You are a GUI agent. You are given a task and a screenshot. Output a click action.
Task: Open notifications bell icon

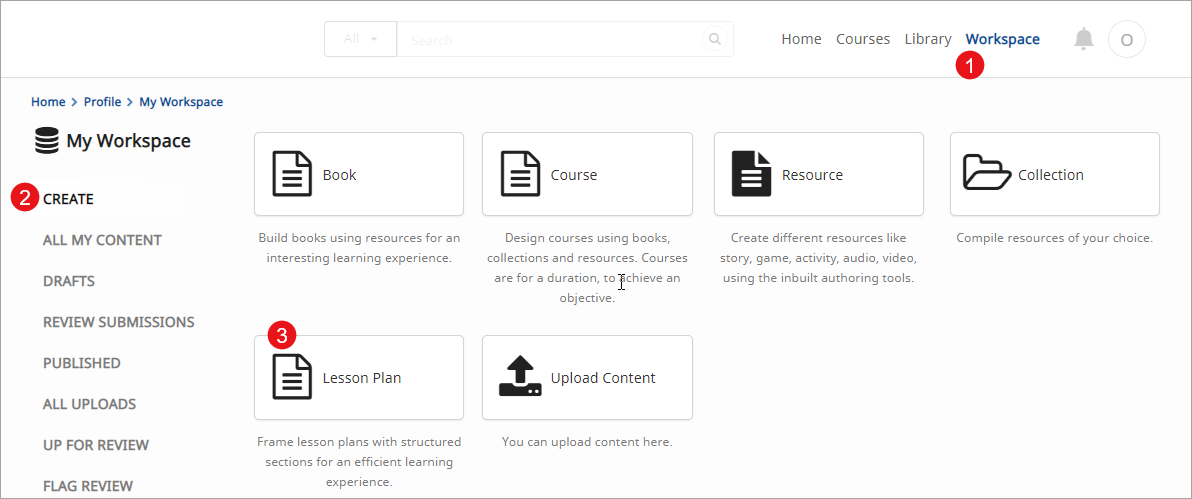1084,39
